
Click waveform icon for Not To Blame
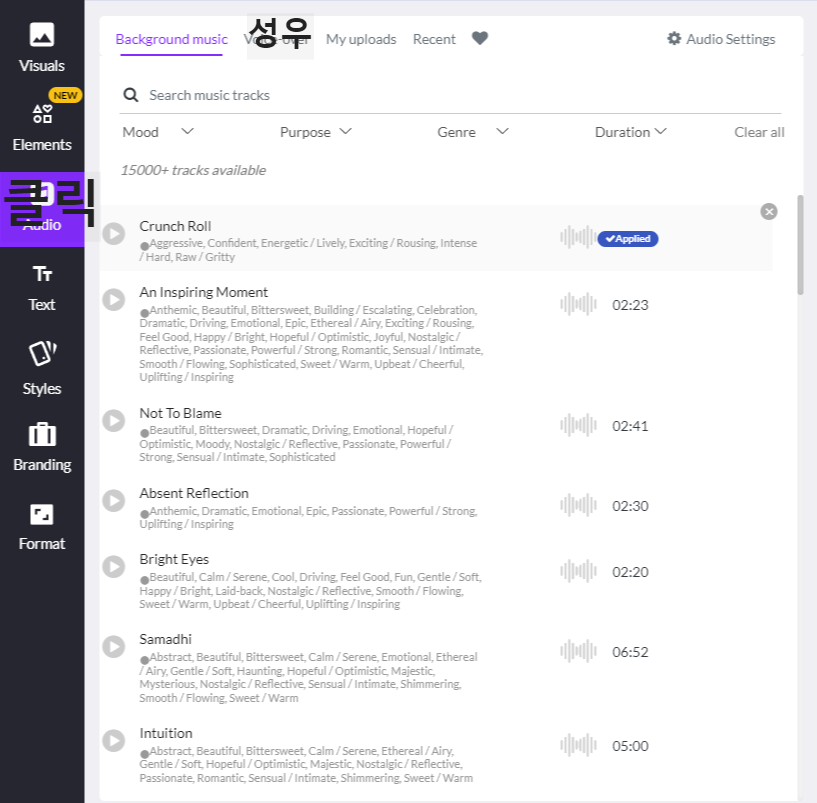[578, 426]
